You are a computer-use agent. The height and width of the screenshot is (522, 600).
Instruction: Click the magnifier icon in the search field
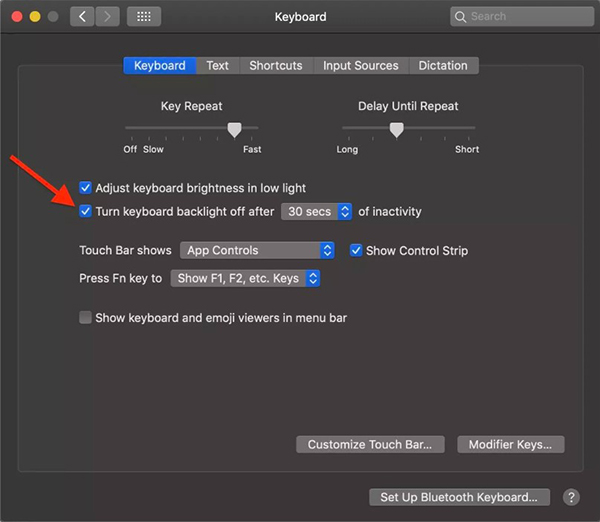[460, 16]
